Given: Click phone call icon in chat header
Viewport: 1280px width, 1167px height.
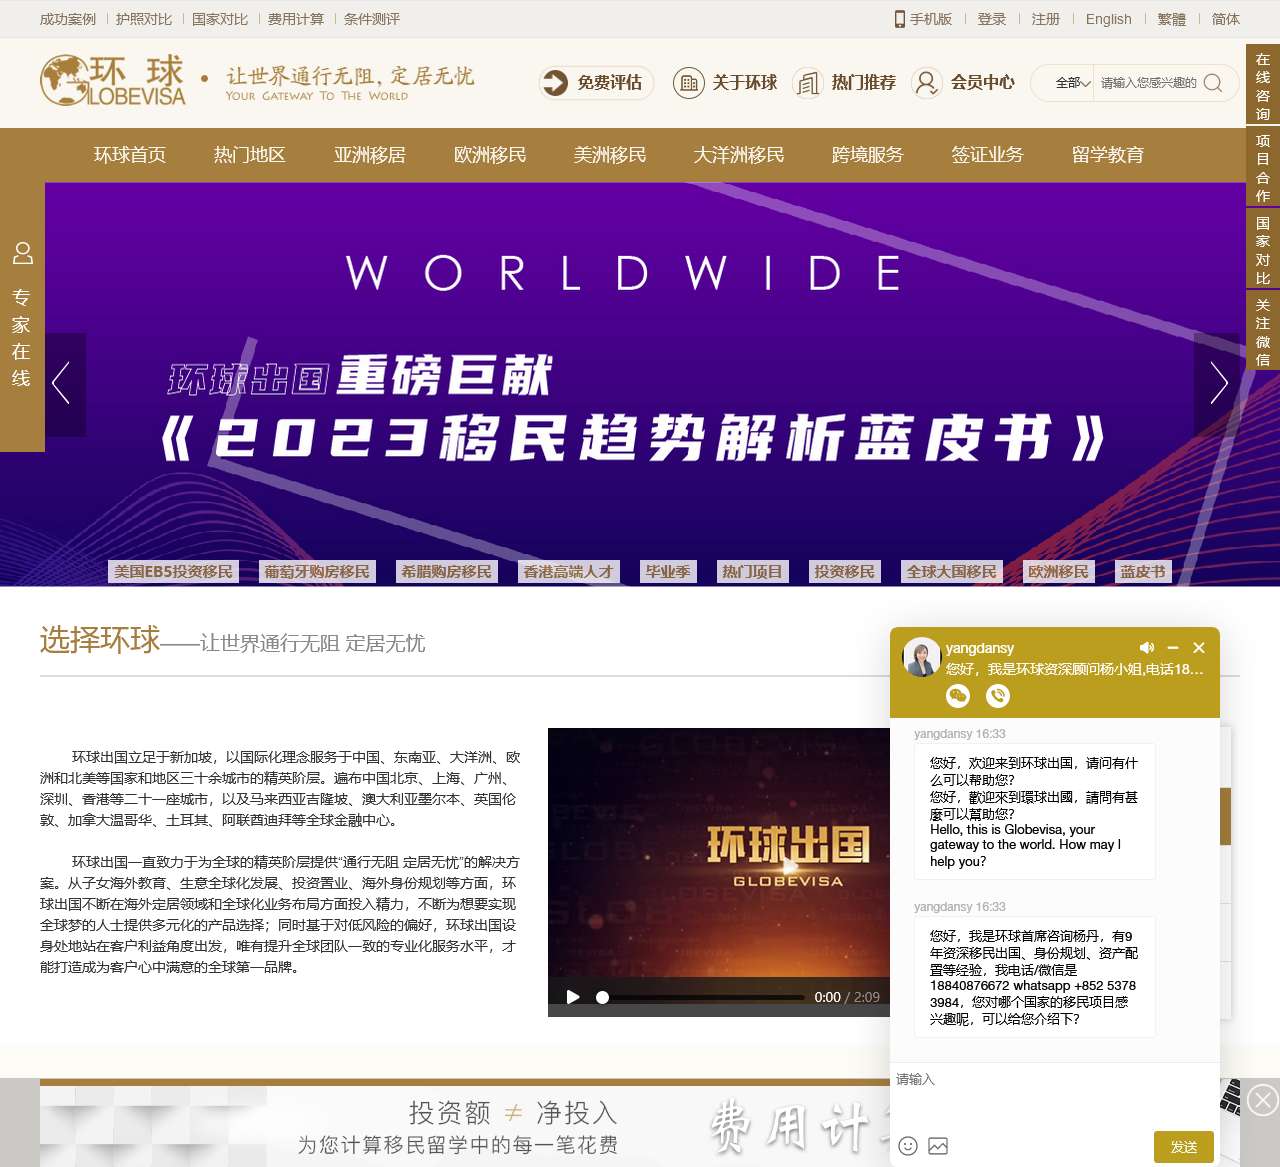Looking at the screenshot, I should [x=998, y=695].
